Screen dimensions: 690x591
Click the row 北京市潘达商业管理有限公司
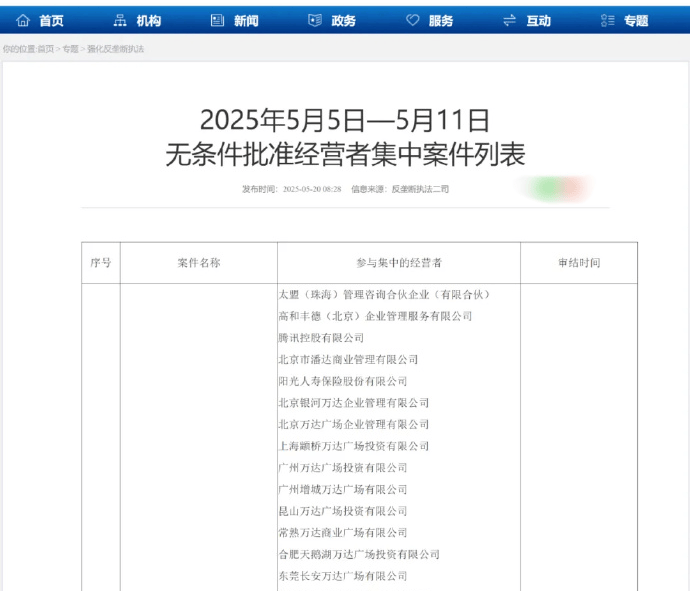point(348,359)
